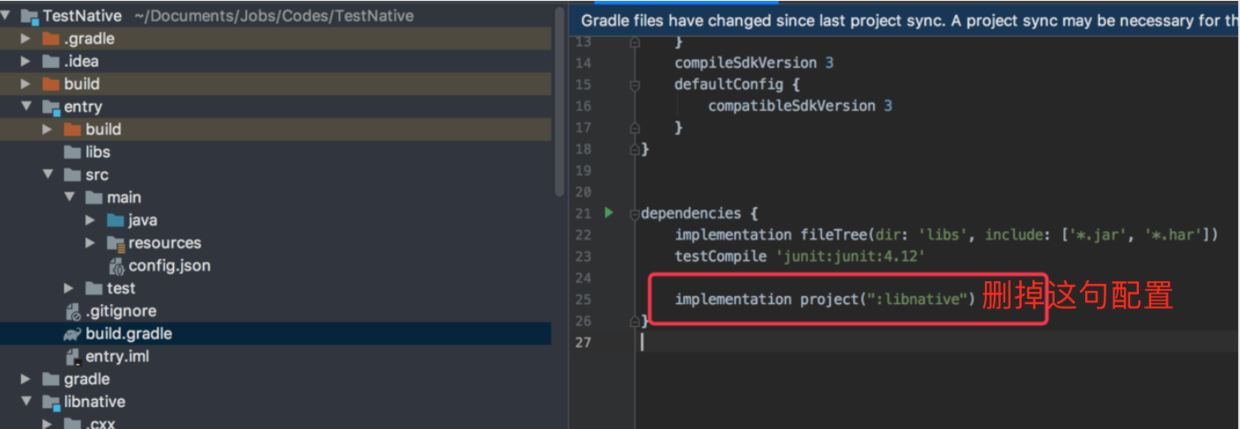The image size is (1240, 429).
Task: Click the entry.iml file icon
Action: [72, 357]
